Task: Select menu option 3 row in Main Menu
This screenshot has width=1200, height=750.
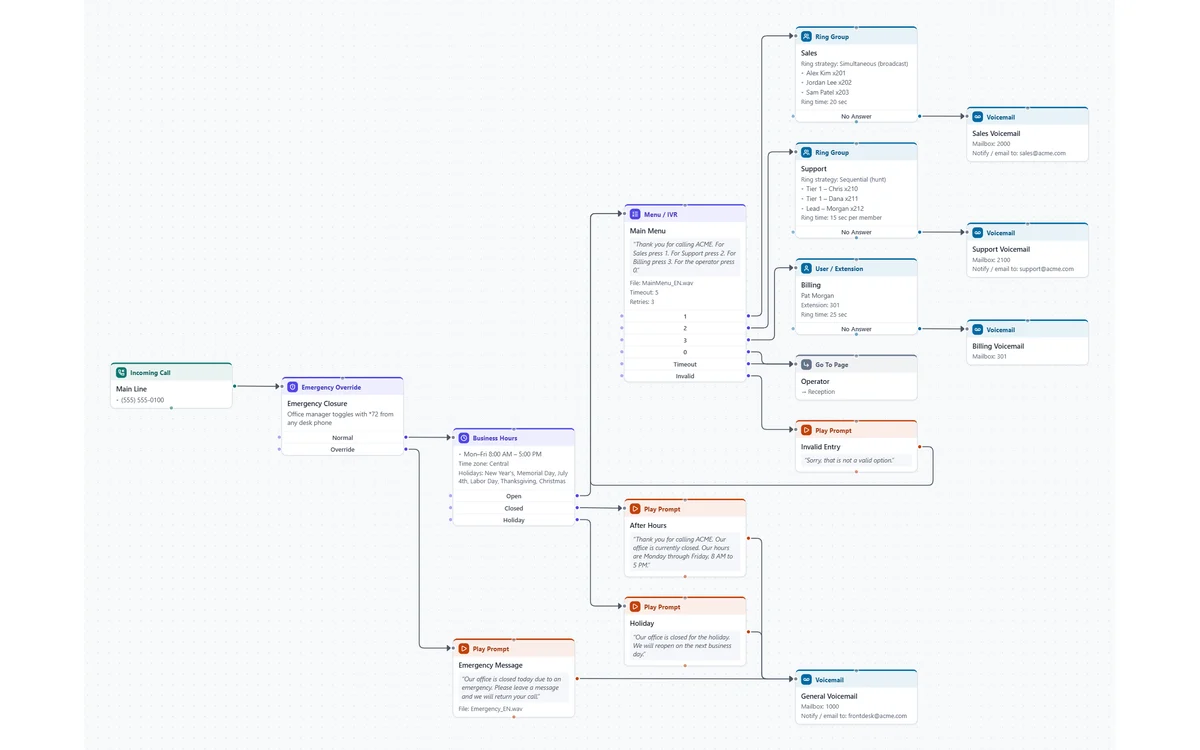Action: (685, 340)
